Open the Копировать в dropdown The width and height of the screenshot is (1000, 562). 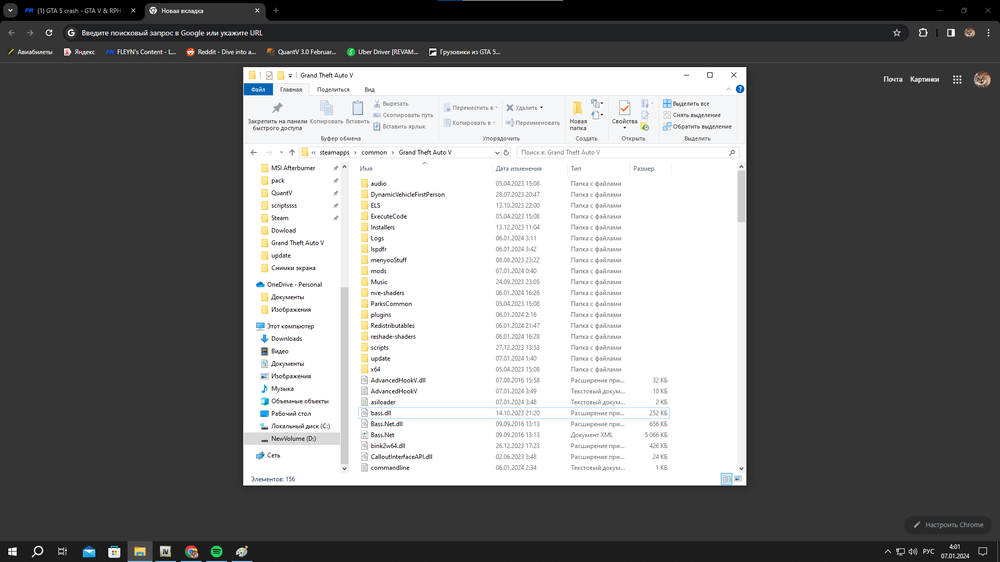469,122
